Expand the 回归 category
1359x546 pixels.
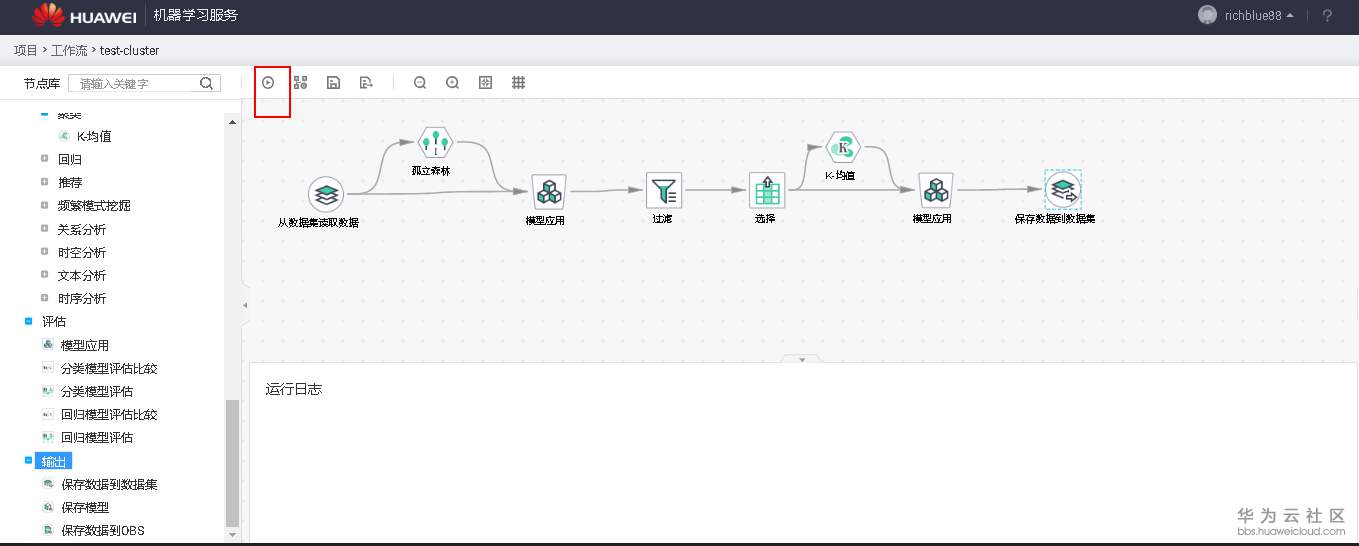[44, 159]
